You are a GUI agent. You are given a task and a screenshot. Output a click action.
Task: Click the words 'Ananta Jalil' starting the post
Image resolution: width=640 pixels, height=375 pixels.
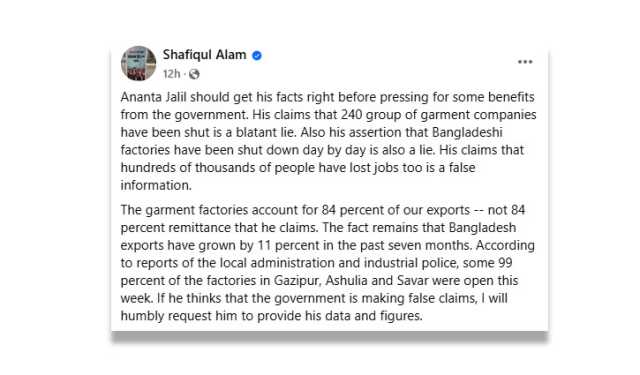(153, 98)
